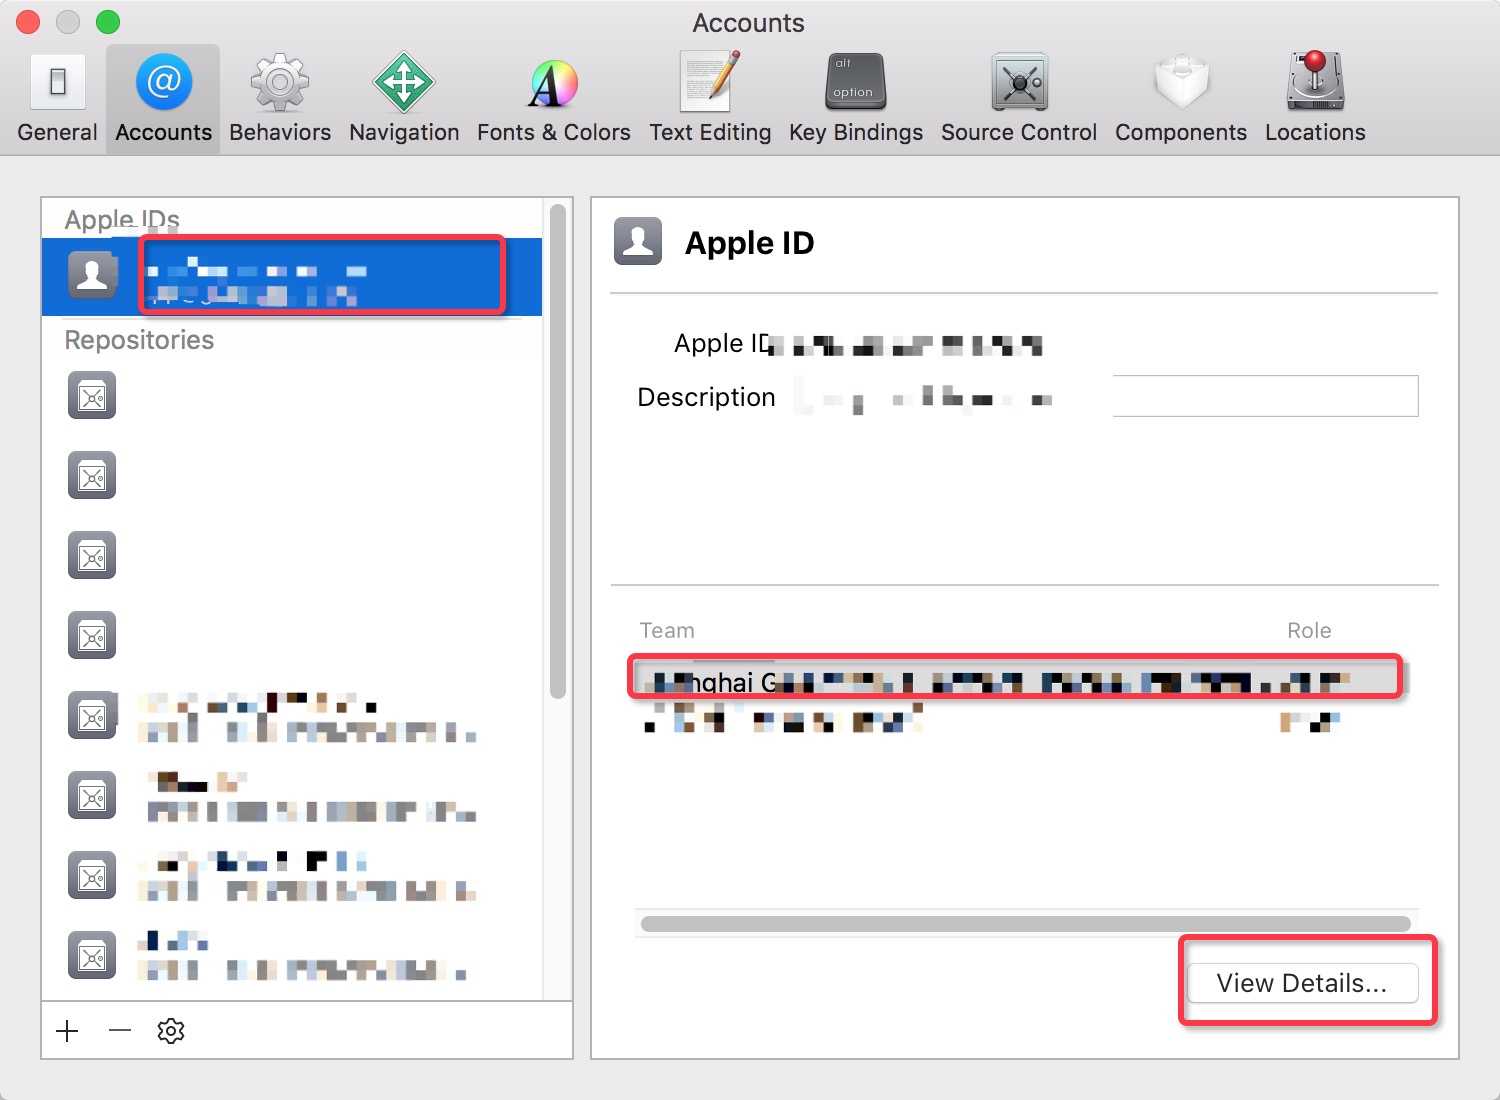Open Locations preferences pane

[1315, 98]
